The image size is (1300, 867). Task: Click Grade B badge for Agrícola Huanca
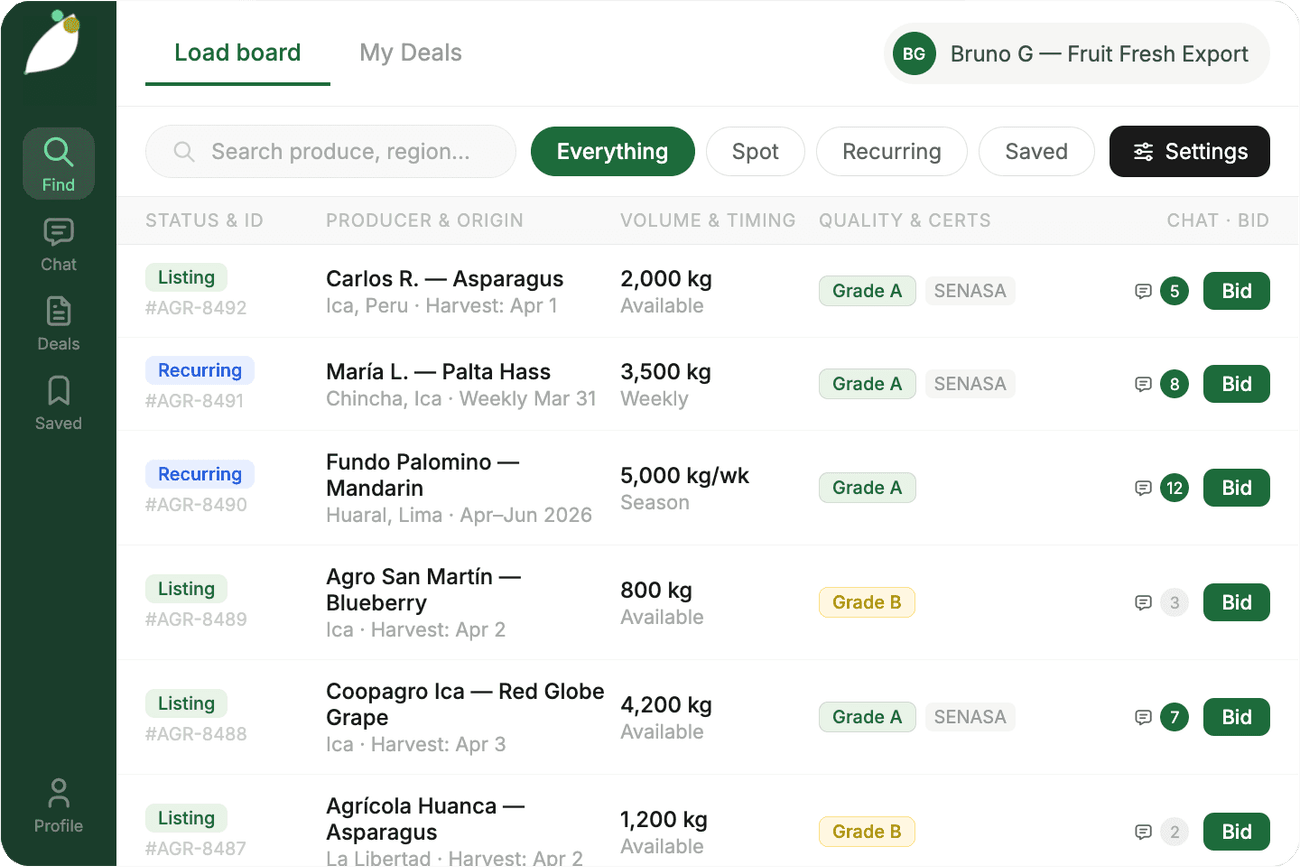coord(867,832)
